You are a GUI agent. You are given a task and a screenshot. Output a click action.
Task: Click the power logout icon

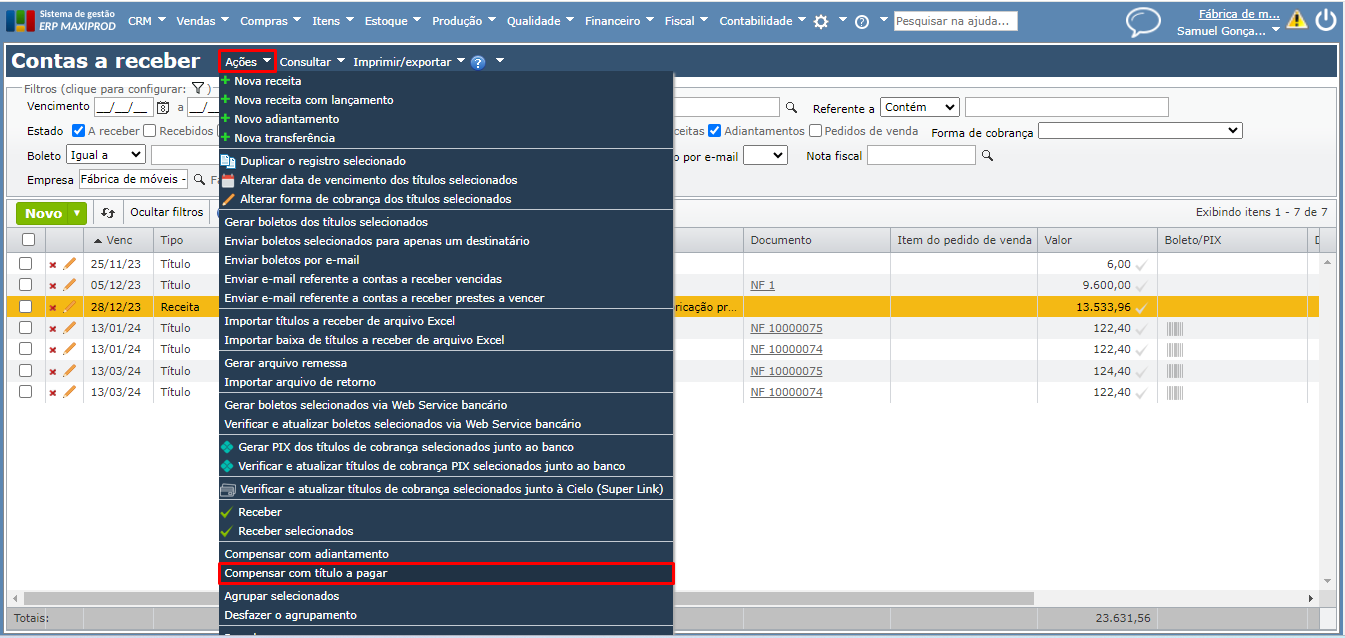point(1325,20)
